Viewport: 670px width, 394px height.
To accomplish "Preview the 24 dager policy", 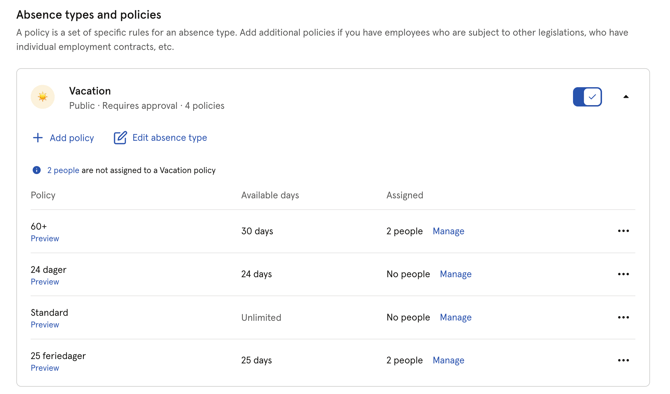I will (x=45, y=282).
